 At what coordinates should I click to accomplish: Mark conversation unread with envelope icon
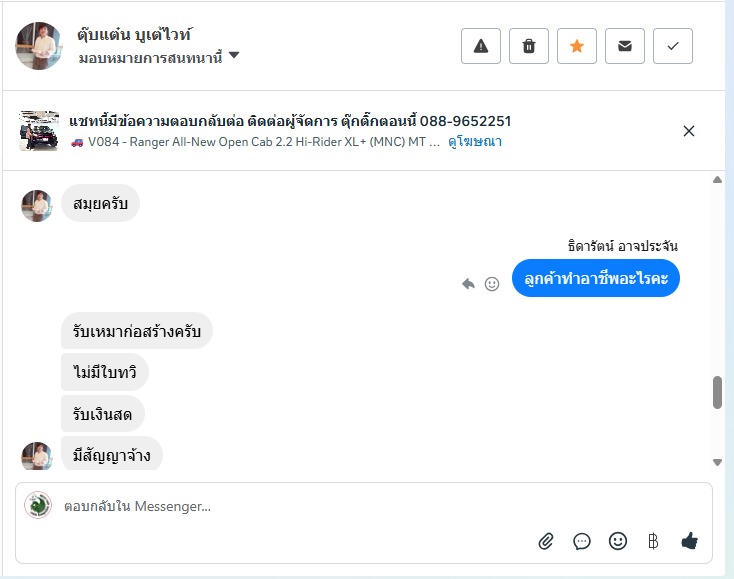(x=625, y=46)
